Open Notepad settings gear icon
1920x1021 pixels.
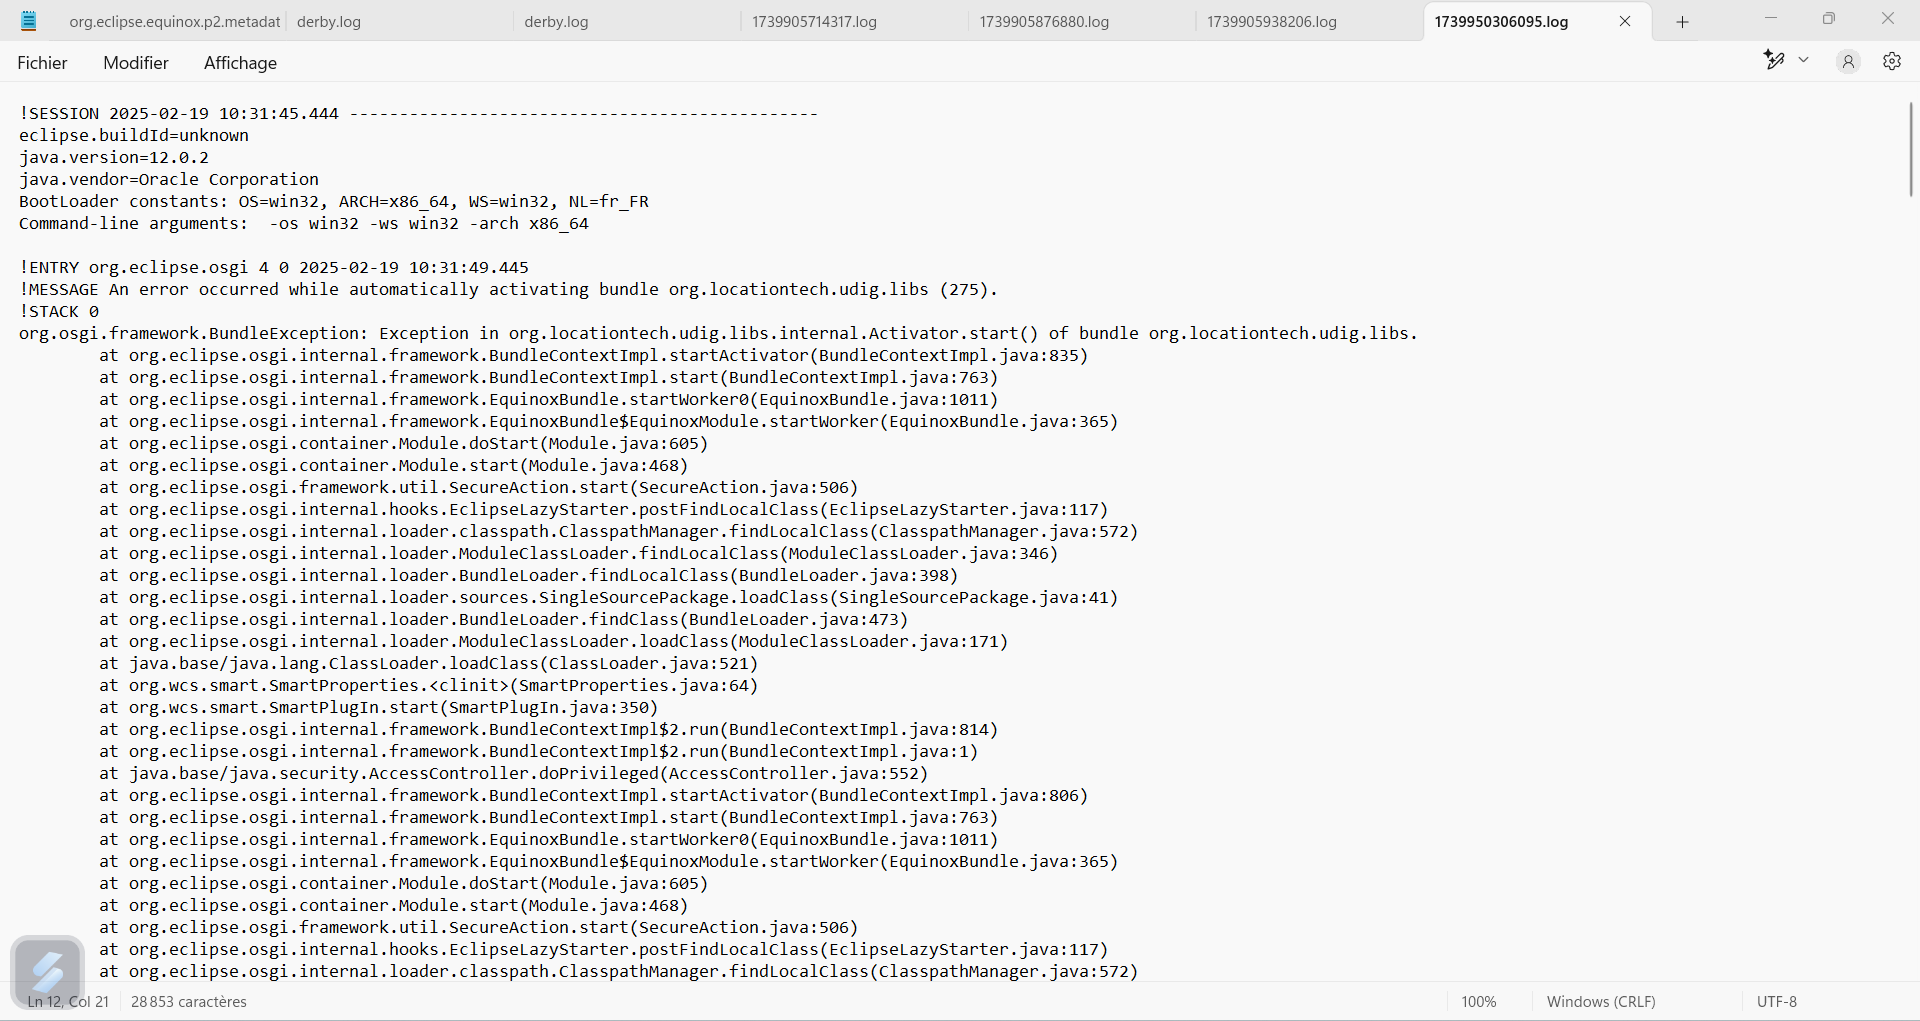tap(1891, 62)
